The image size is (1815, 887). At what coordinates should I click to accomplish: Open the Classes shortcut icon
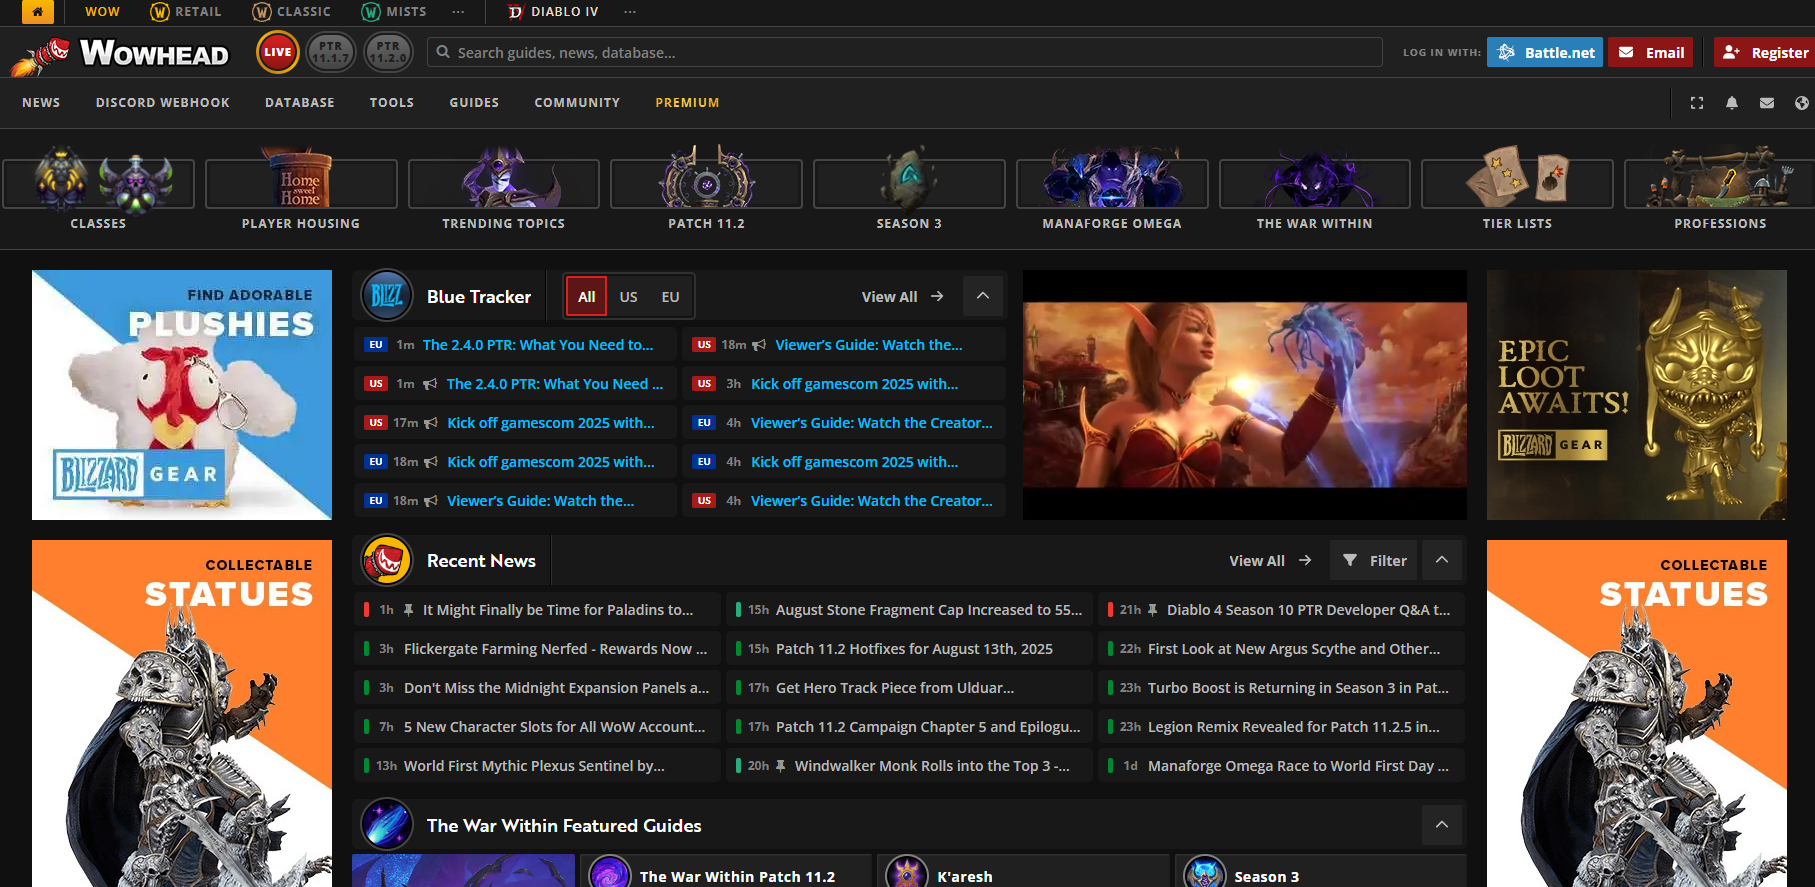tap(98, 180)
